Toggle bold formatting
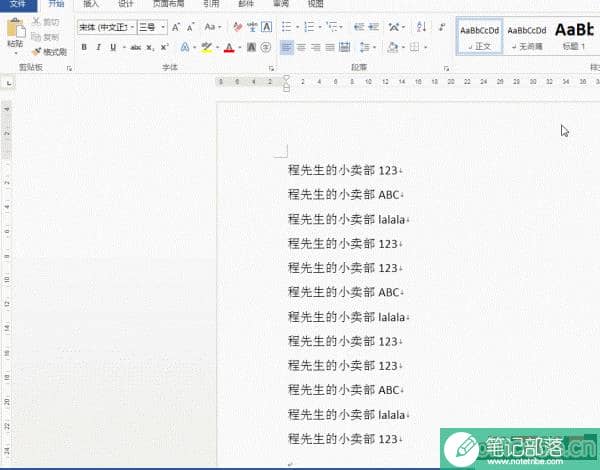 coord(84,47)
